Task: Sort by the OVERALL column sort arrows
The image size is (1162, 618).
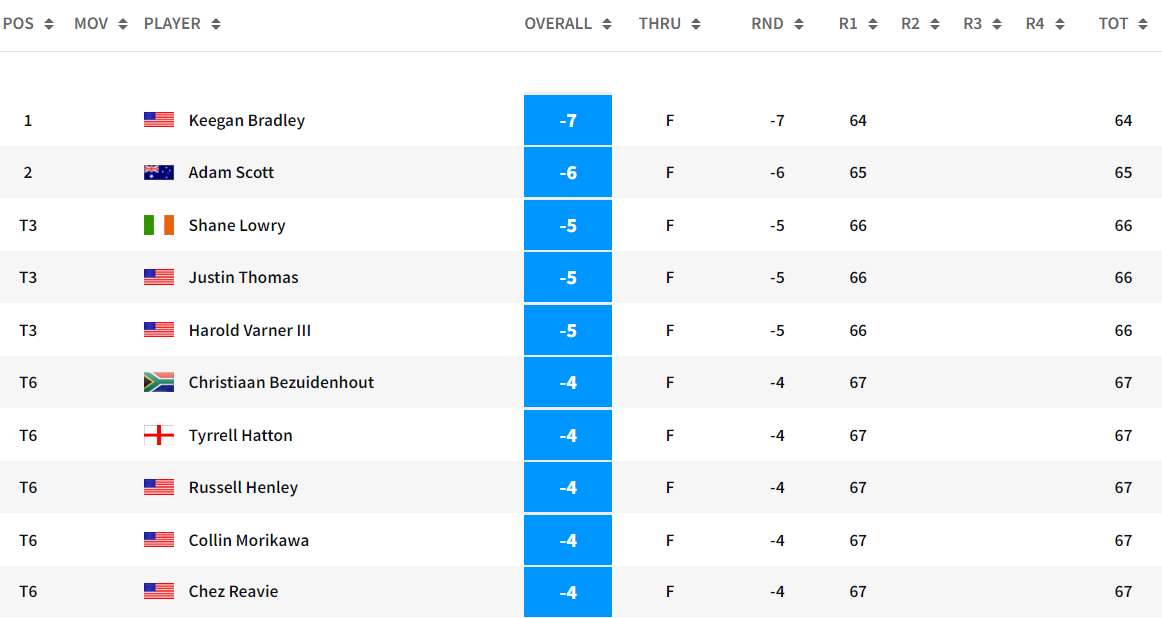Action: (606, 24)
